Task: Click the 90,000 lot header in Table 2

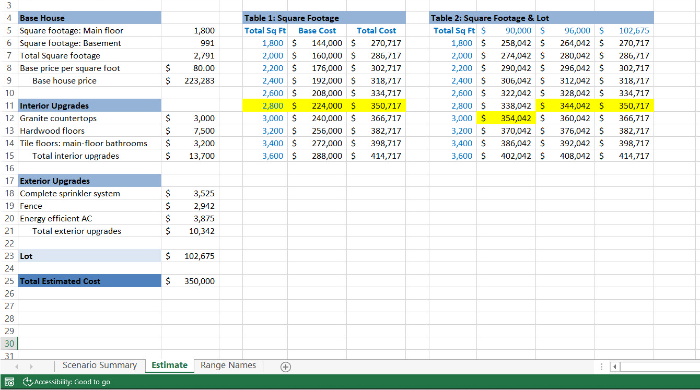Action: [x=506, y=30]
